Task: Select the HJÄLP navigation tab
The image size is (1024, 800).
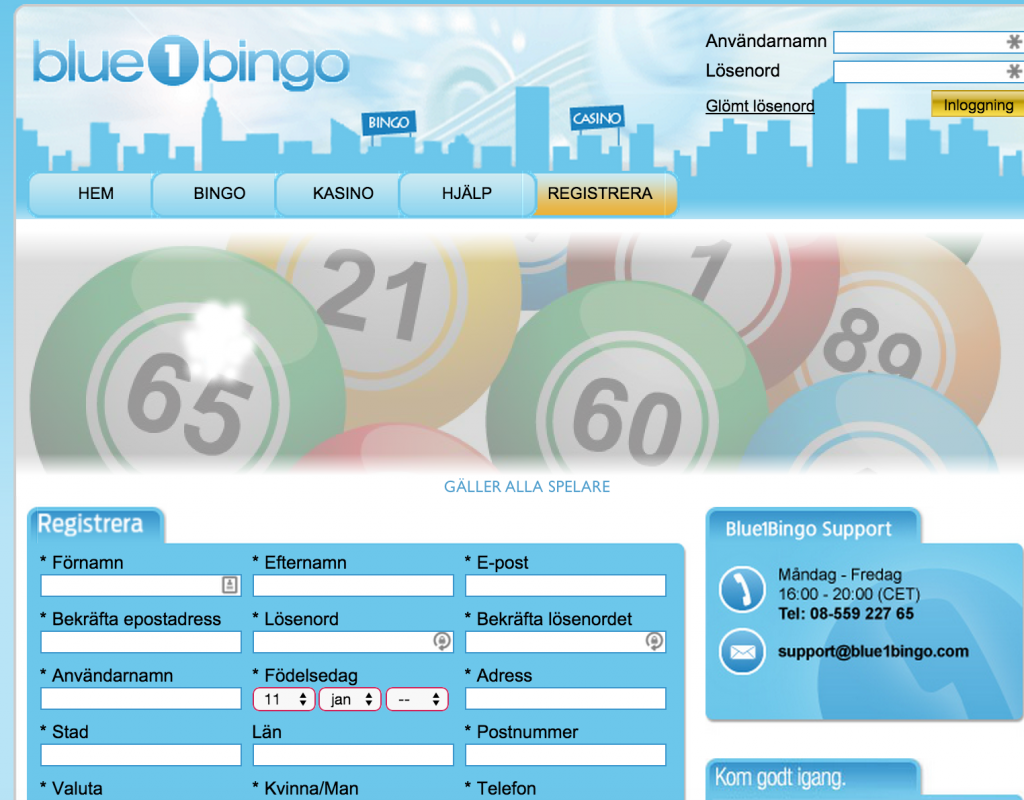Action: coord(467,194)
